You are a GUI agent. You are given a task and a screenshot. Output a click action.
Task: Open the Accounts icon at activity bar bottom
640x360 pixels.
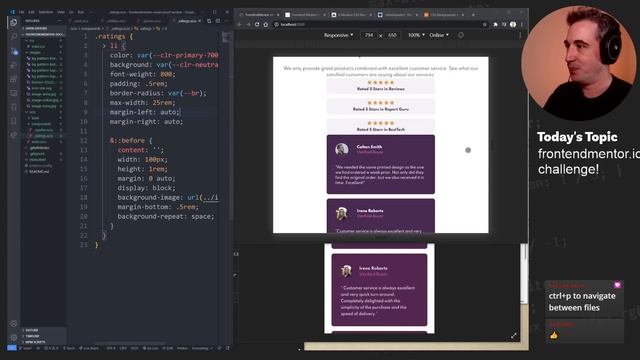click(13, 323)
